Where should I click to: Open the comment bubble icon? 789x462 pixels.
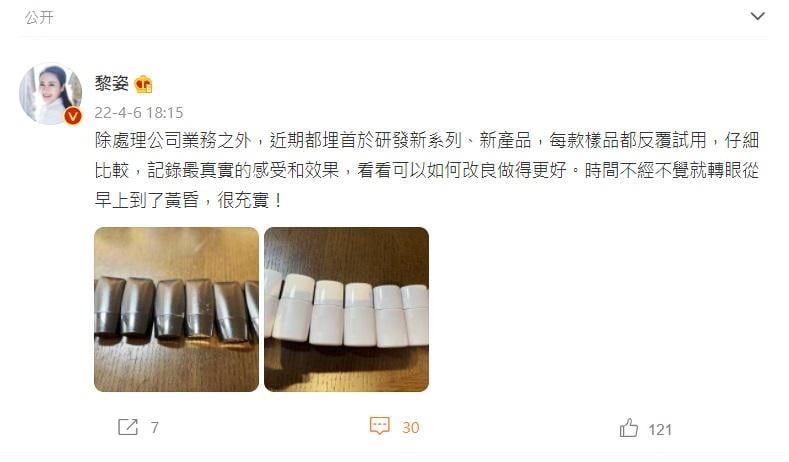[x=379, y=426]
